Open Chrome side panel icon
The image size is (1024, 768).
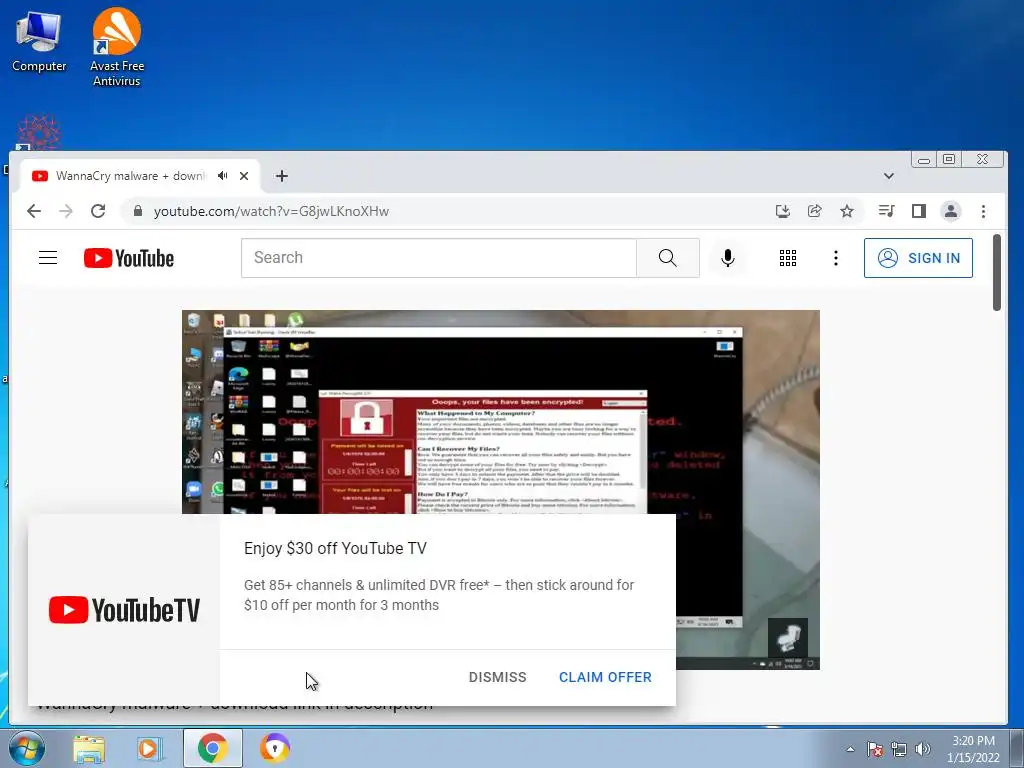pos(919,211)
